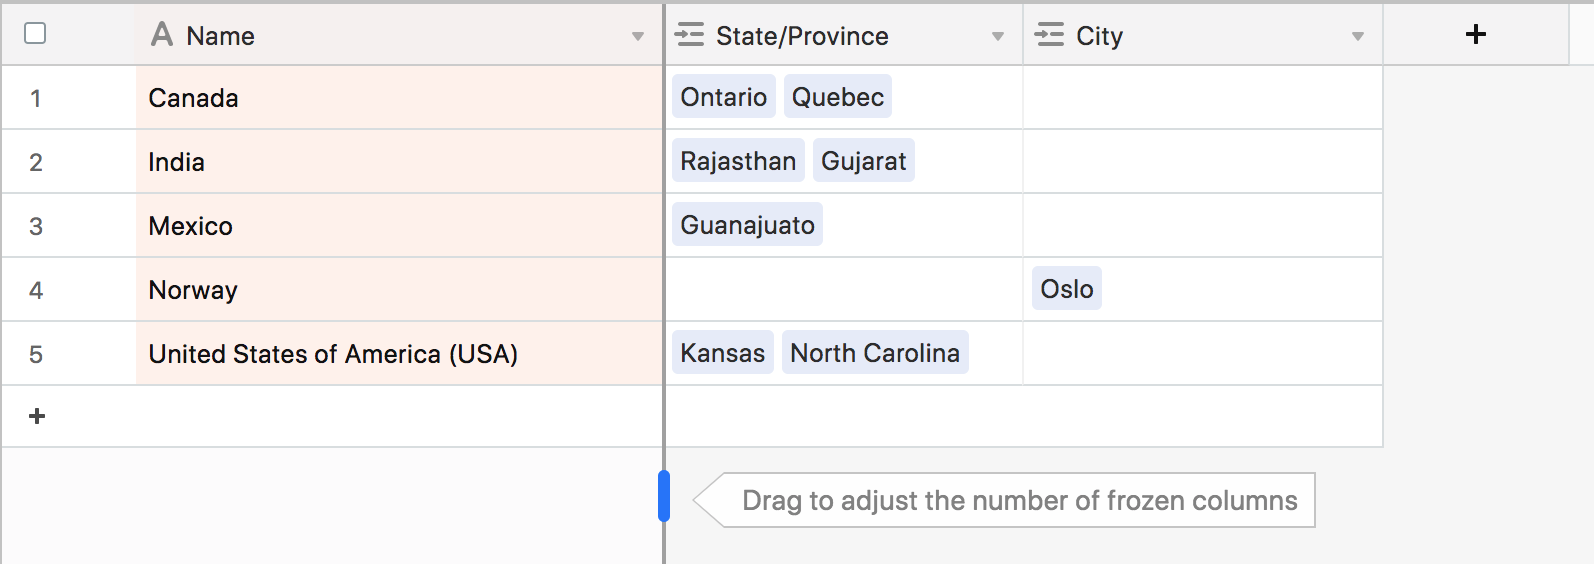Click the plus icon to add a row
Image resolution: width=1594 pixels, height=564 pixels.
[x=37, y=416]
